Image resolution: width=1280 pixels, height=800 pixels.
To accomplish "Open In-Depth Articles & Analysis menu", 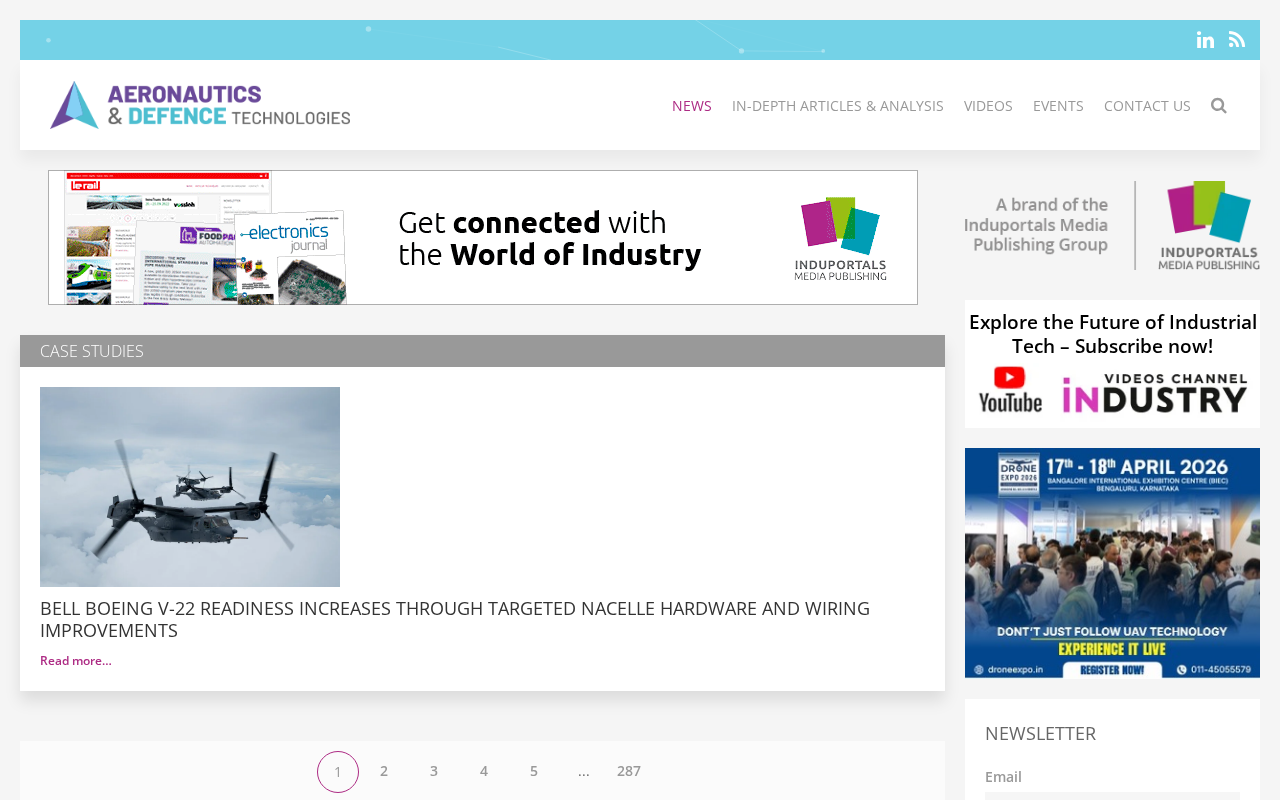I will [x=837, y=106].
